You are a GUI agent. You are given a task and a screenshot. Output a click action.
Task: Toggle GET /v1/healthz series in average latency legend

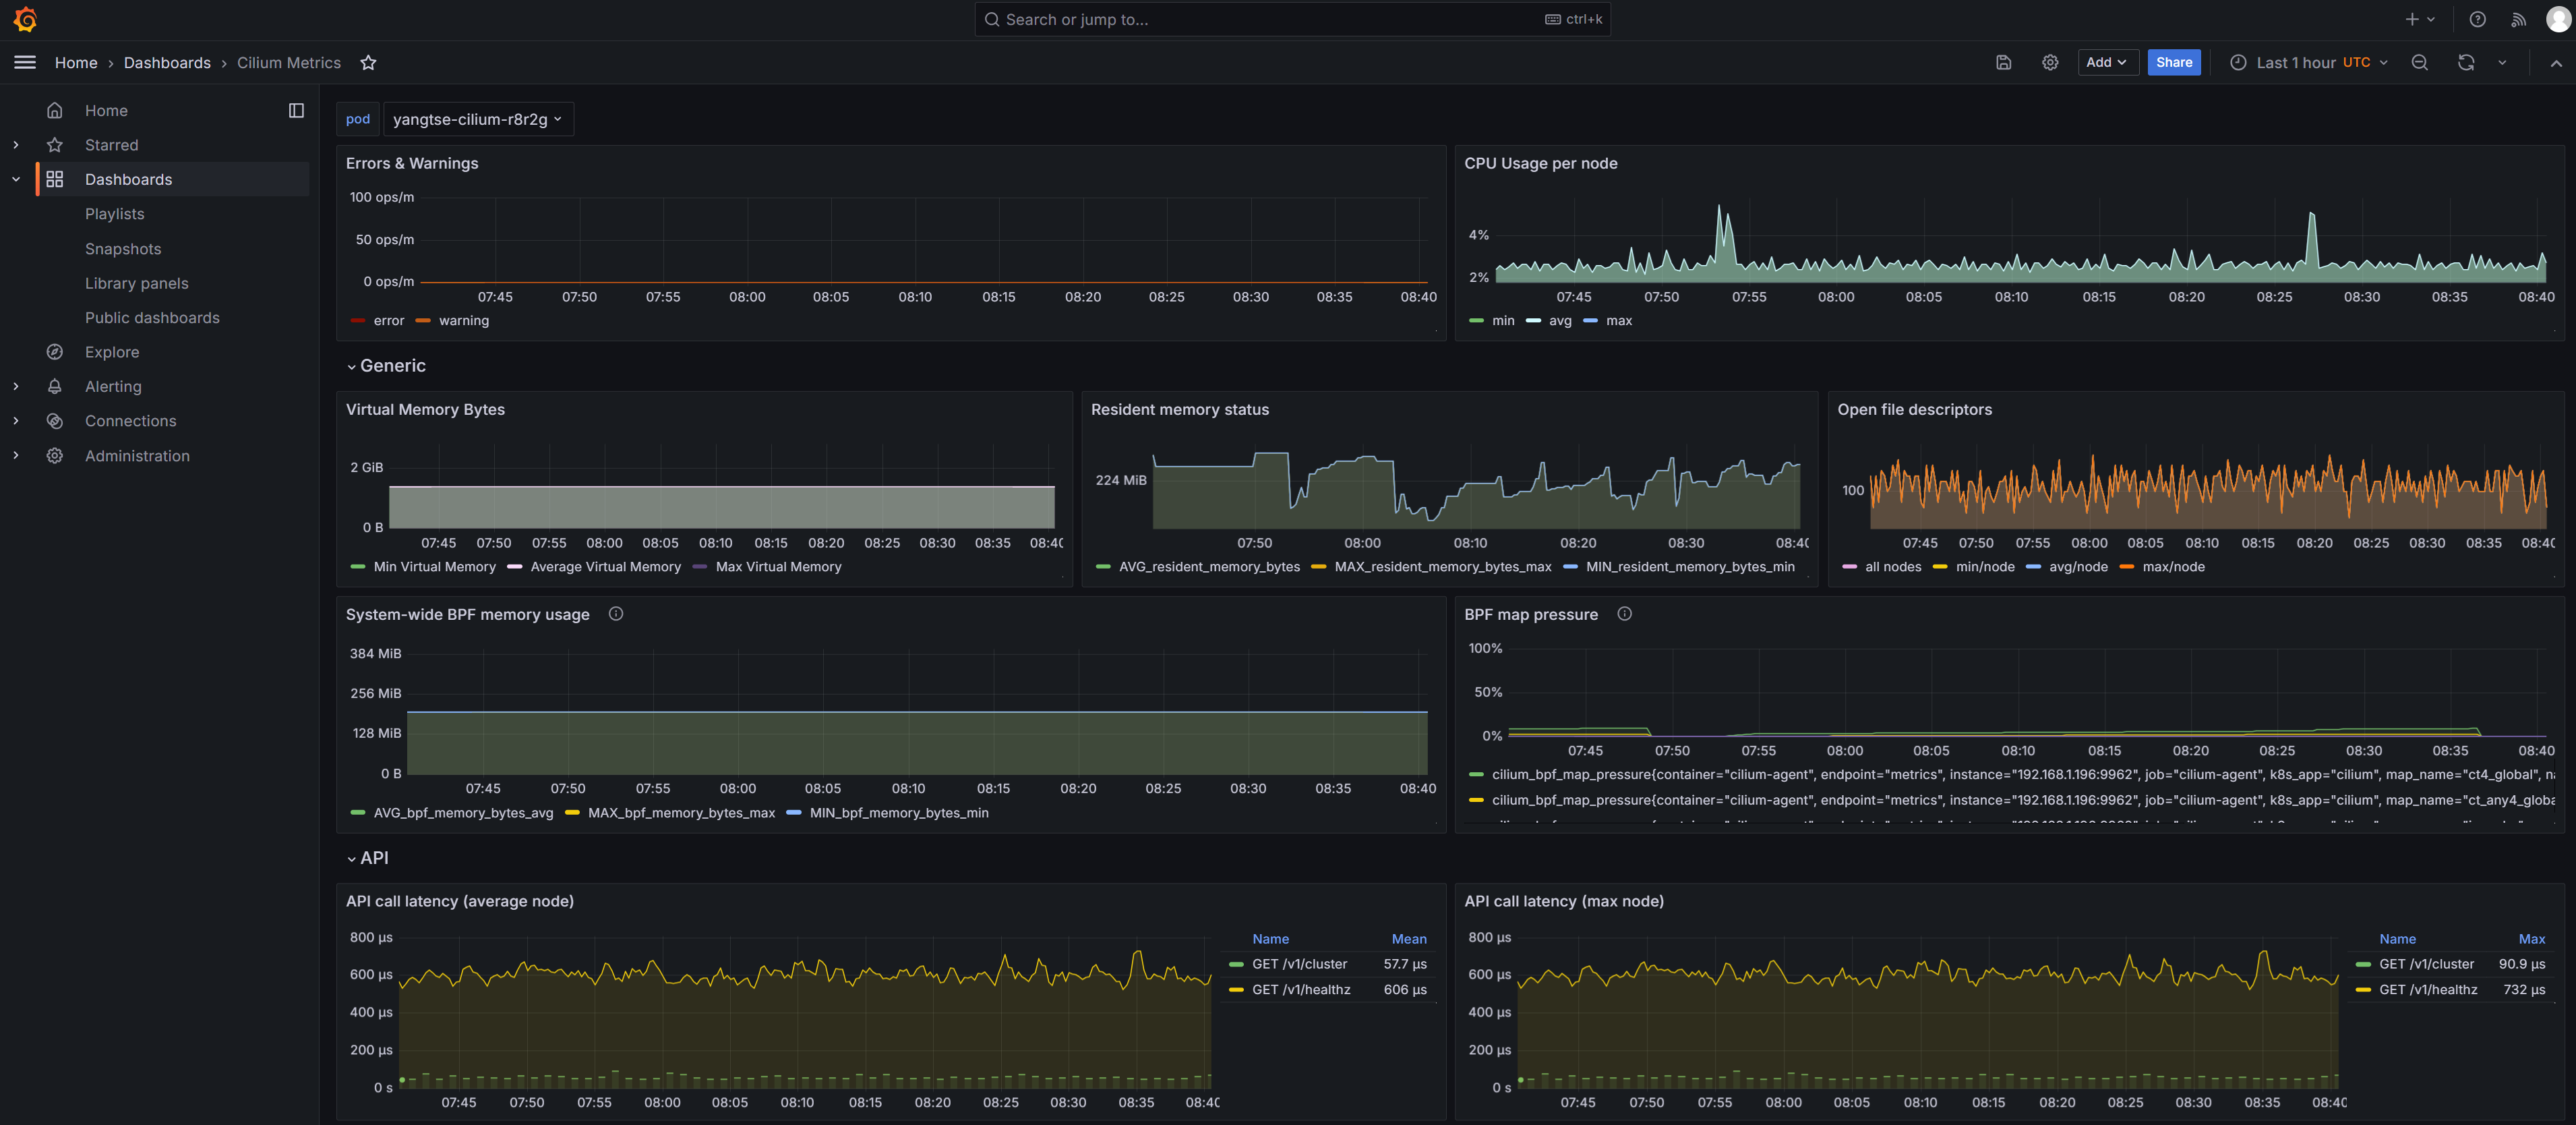pos(1300,989)
